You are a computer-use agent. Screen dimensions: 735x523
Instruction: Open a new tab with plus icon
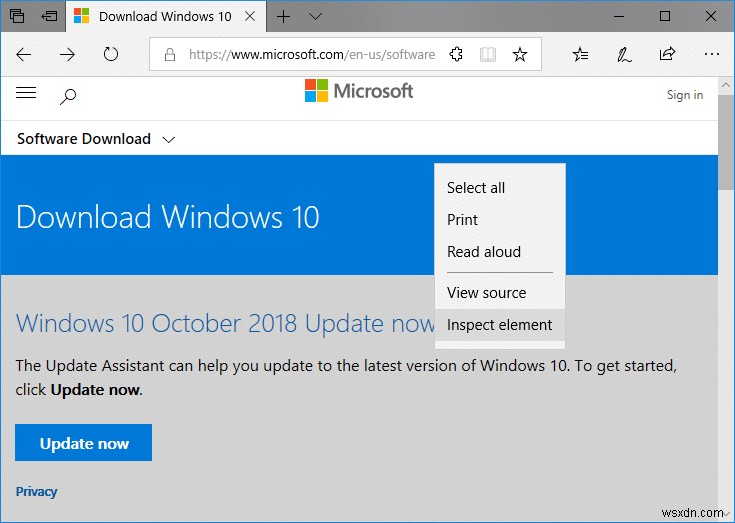283,16
